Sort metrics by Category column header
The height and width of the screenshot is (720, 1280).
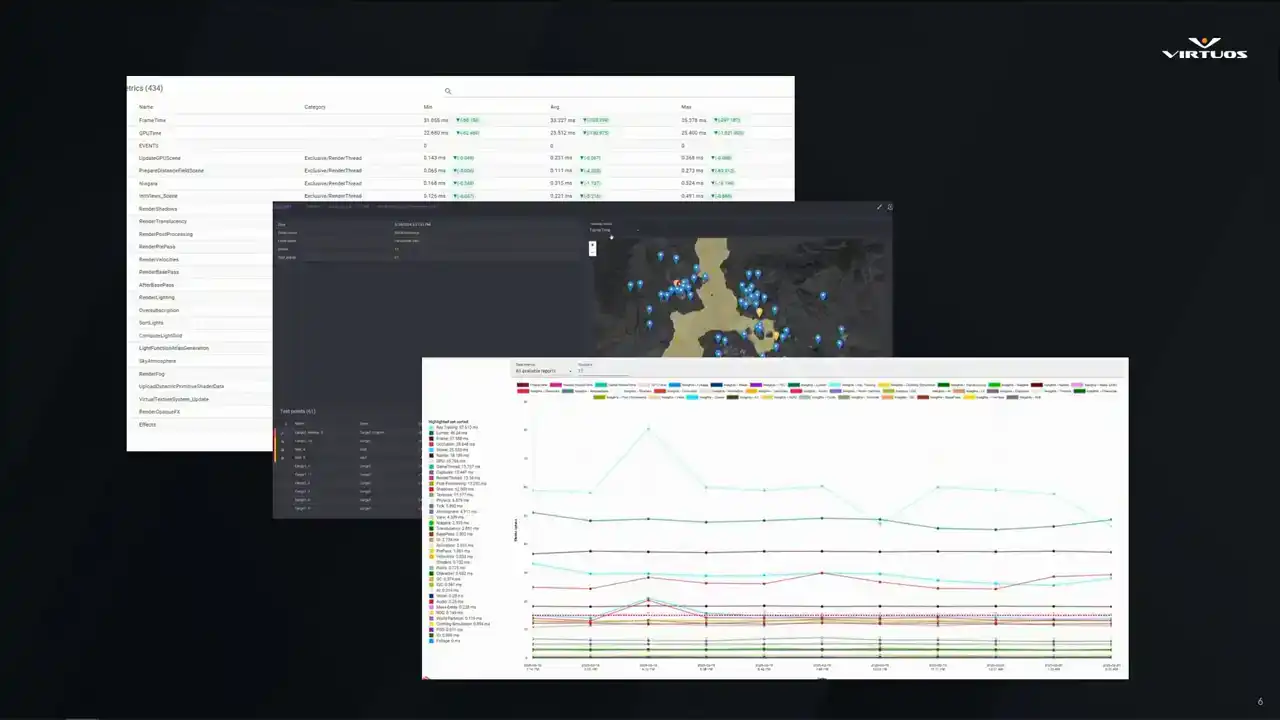coord(315,107)
